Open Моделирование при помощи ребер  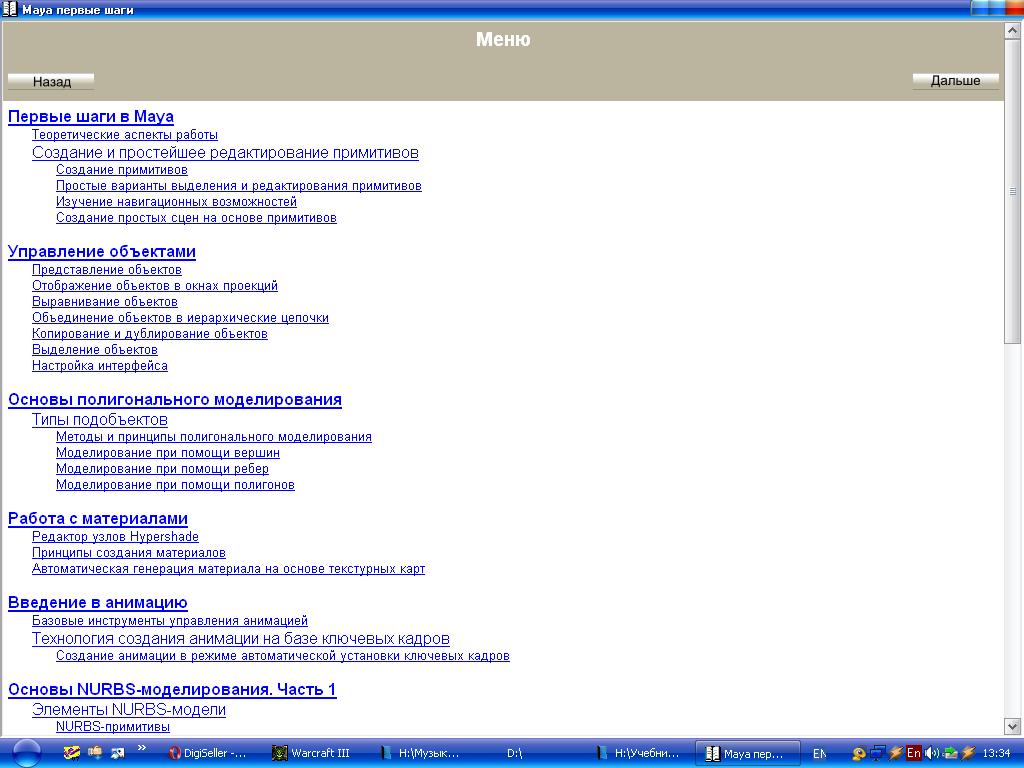162,468
